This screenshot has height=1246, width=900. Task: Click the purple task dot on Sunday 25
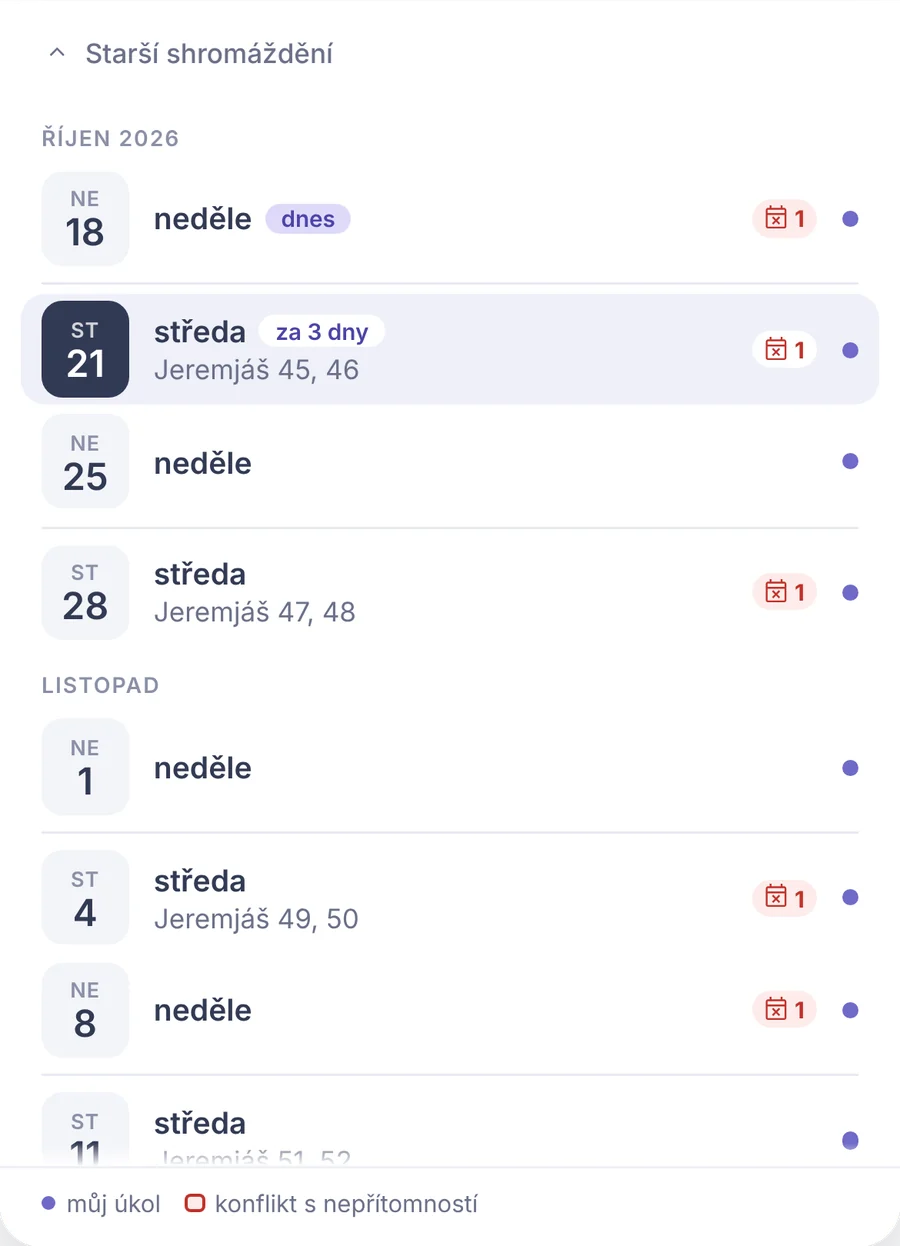click(x=850, y=462)
